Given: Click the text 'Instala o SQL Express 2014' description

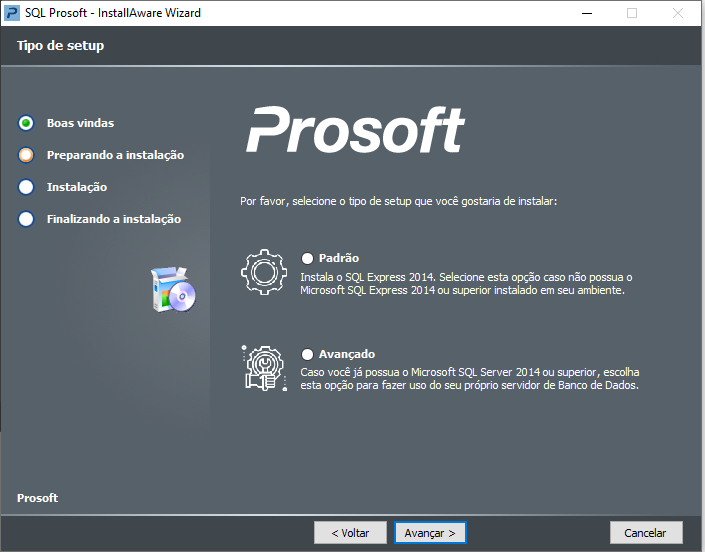Looking at the screenshot, I should pyautogui.click(x=466, y=284).
